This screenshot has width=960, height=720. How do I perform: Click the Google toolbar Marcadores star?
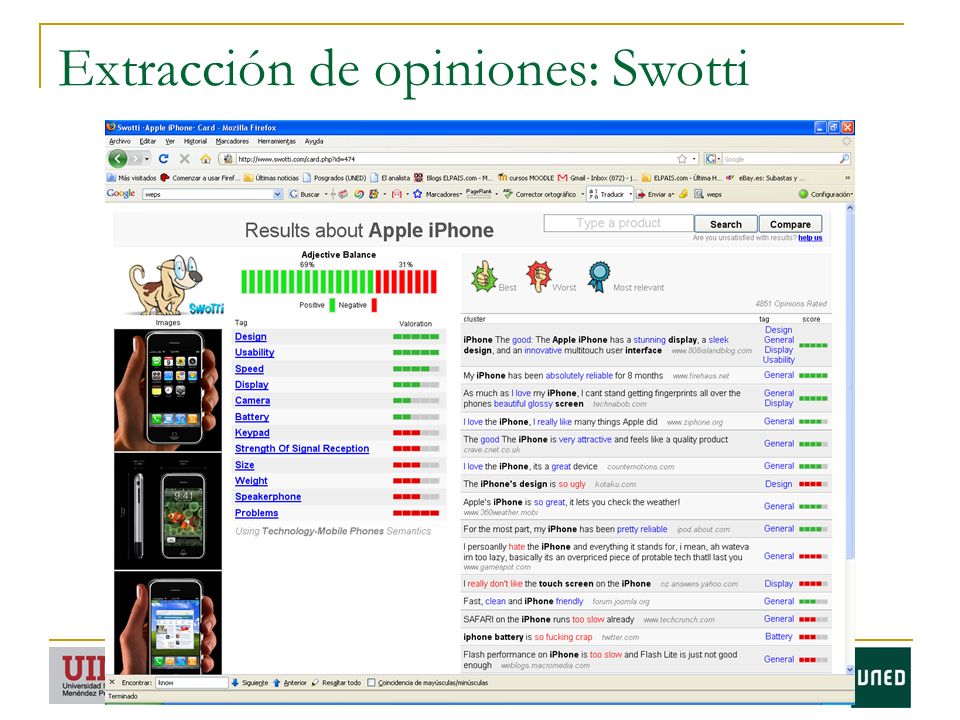(418, 194)
